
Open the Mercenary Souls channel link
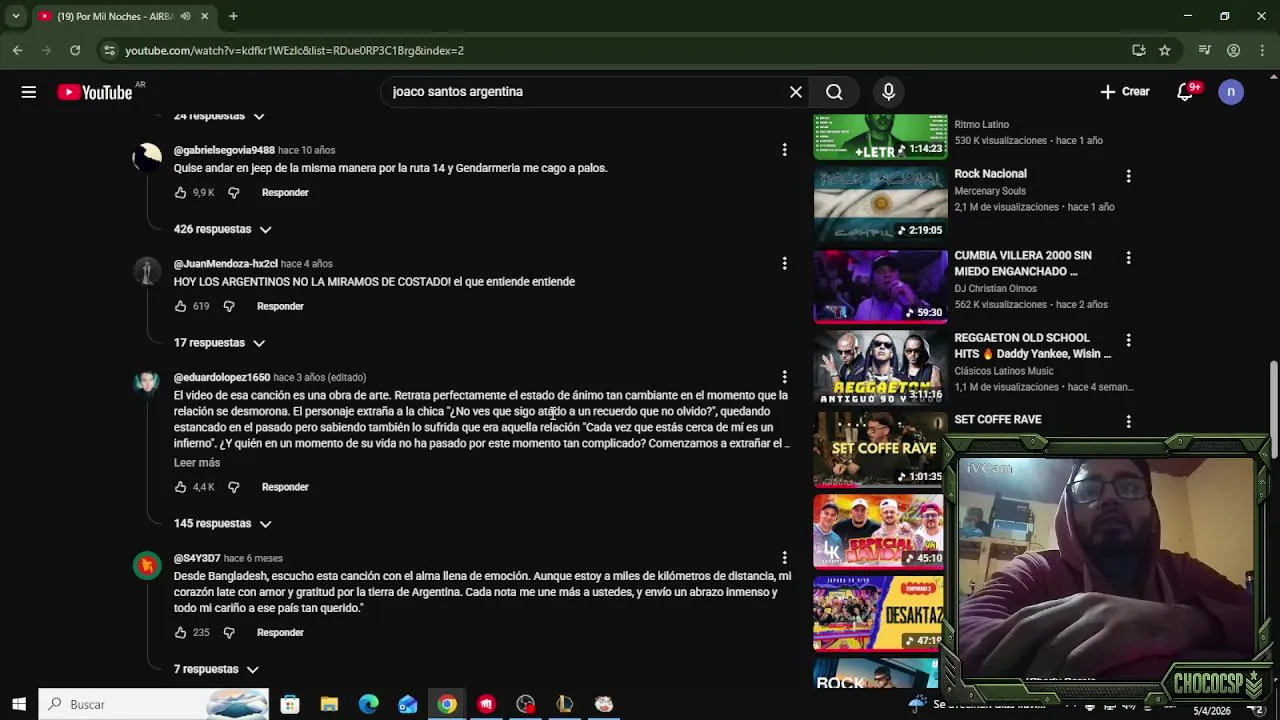(990, 191)
